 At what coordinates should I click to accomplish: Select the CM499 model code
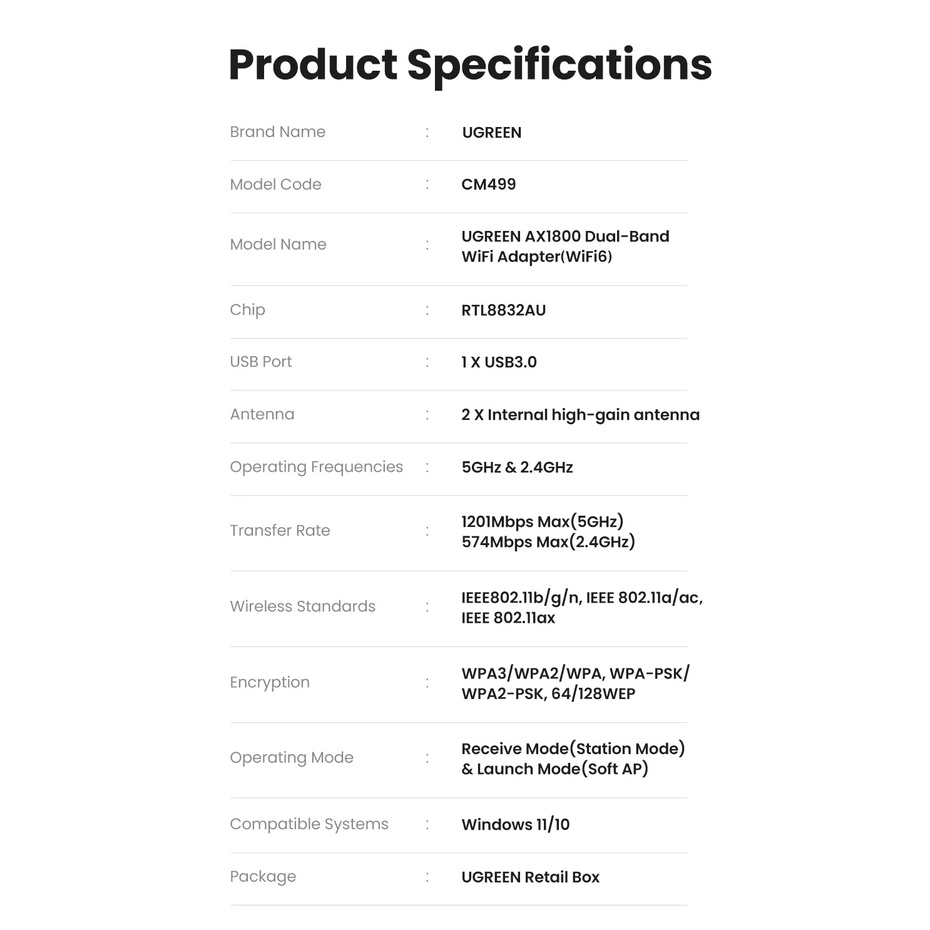[488, 184]
